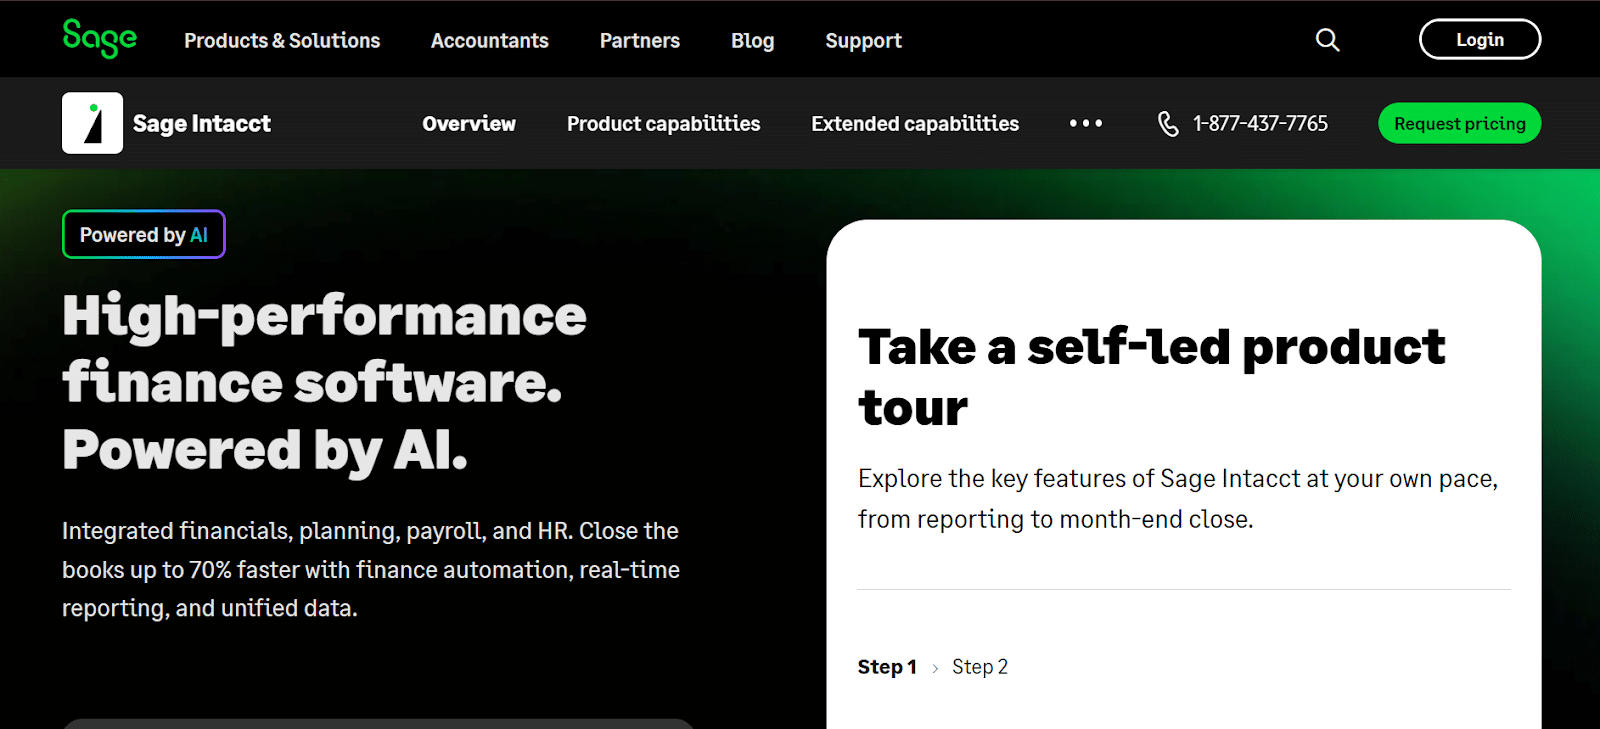This screenshot has width=1600, height=729.
Task: Open the Product capabilities tab
Action: (663, 124)
